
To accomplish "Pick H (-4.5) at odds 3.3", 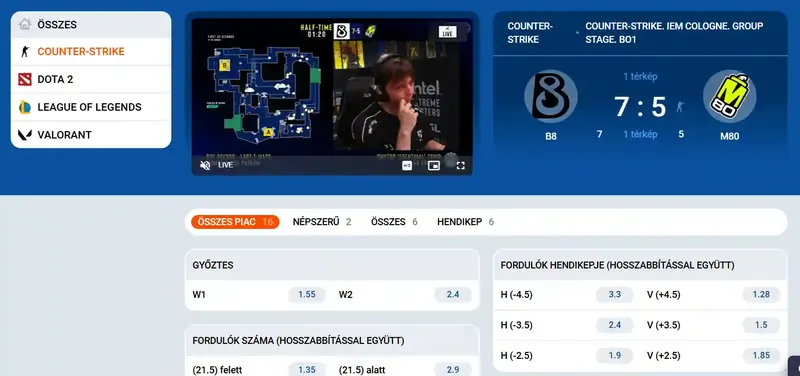I will point(615,294).
